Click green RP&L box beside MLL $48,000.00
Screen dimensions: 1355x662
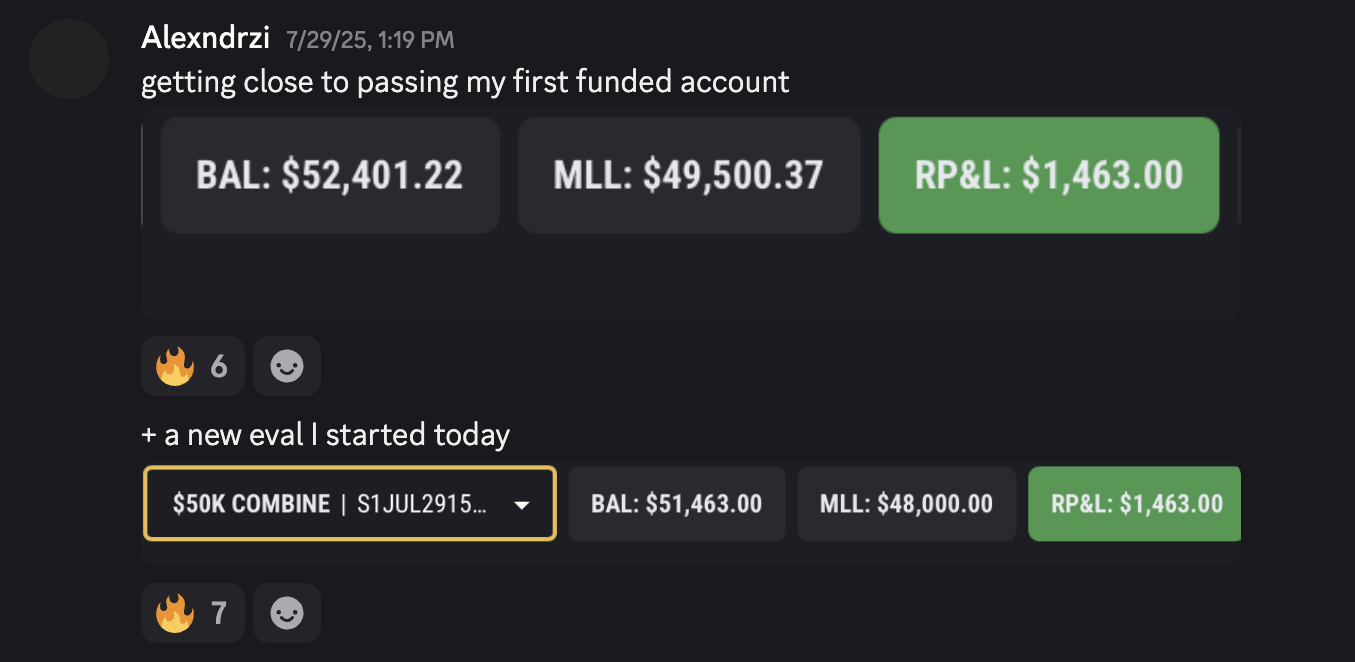pyautogui.click(x=1136, y=504)
